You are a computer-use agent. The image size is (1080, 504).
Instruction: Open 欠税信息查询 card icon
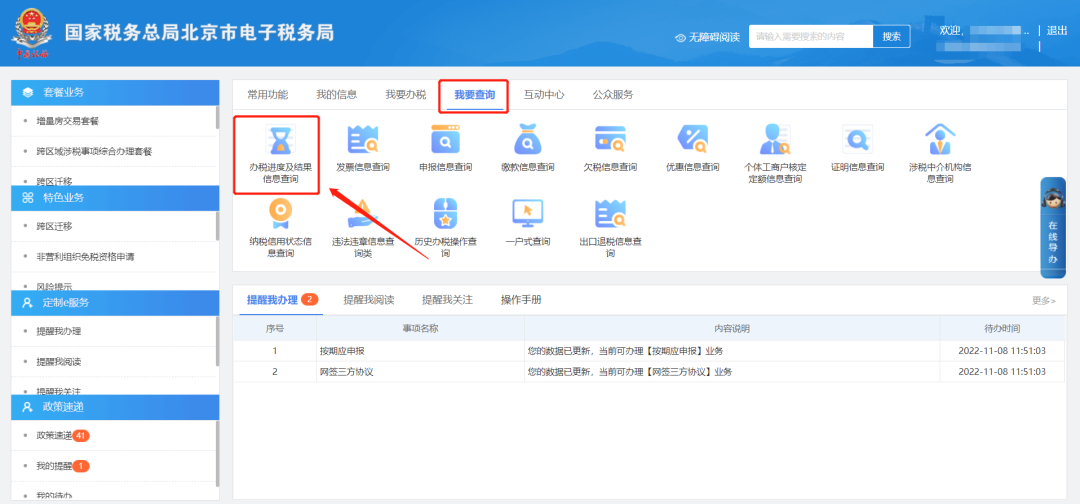pos(610,140)
